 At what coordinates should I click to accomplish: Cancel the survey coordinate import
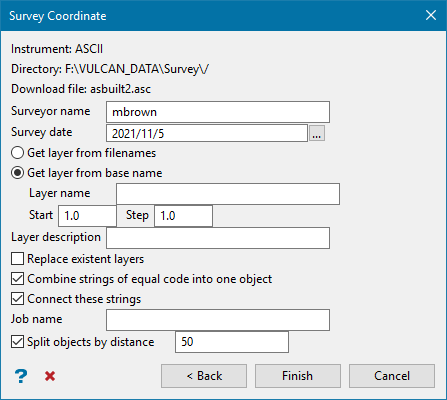point(392,376)
